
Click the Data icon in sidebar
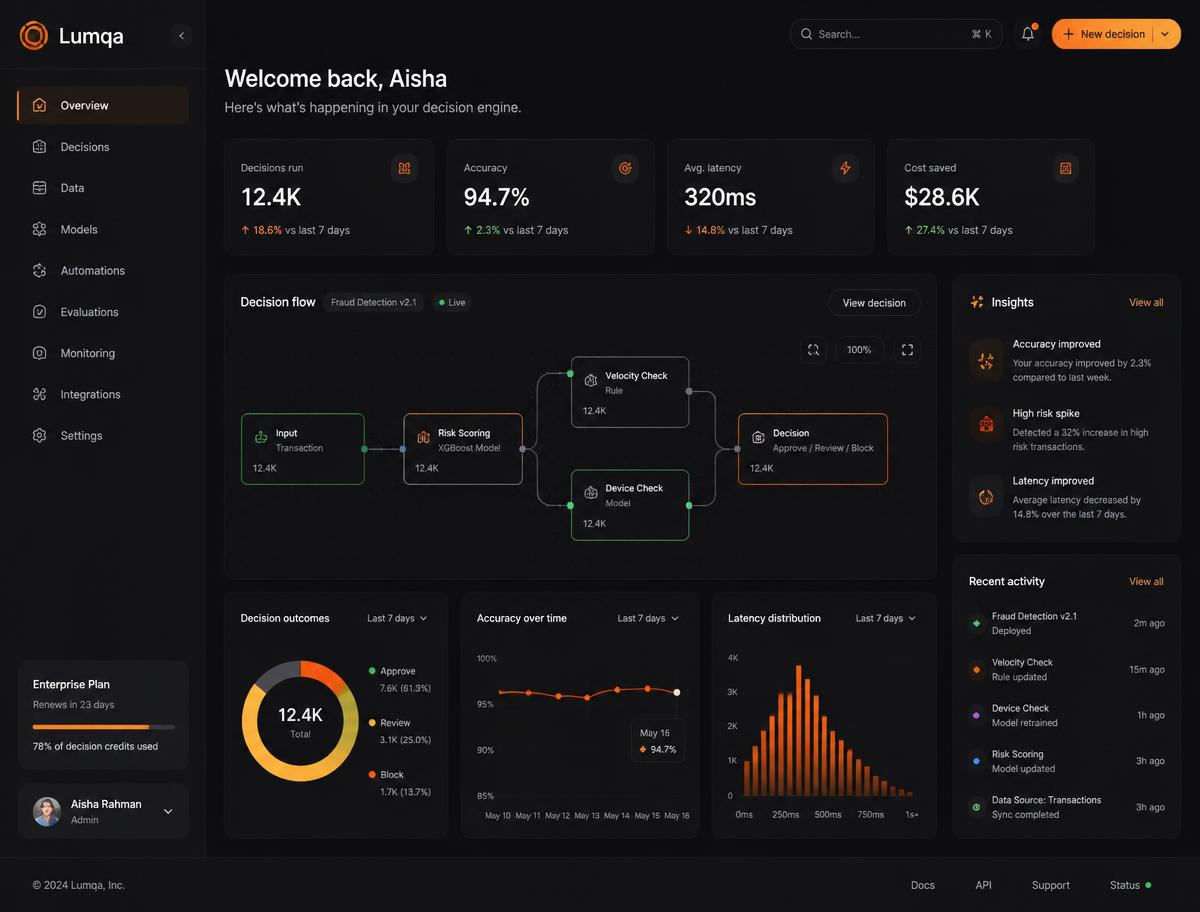coord(40,188)
